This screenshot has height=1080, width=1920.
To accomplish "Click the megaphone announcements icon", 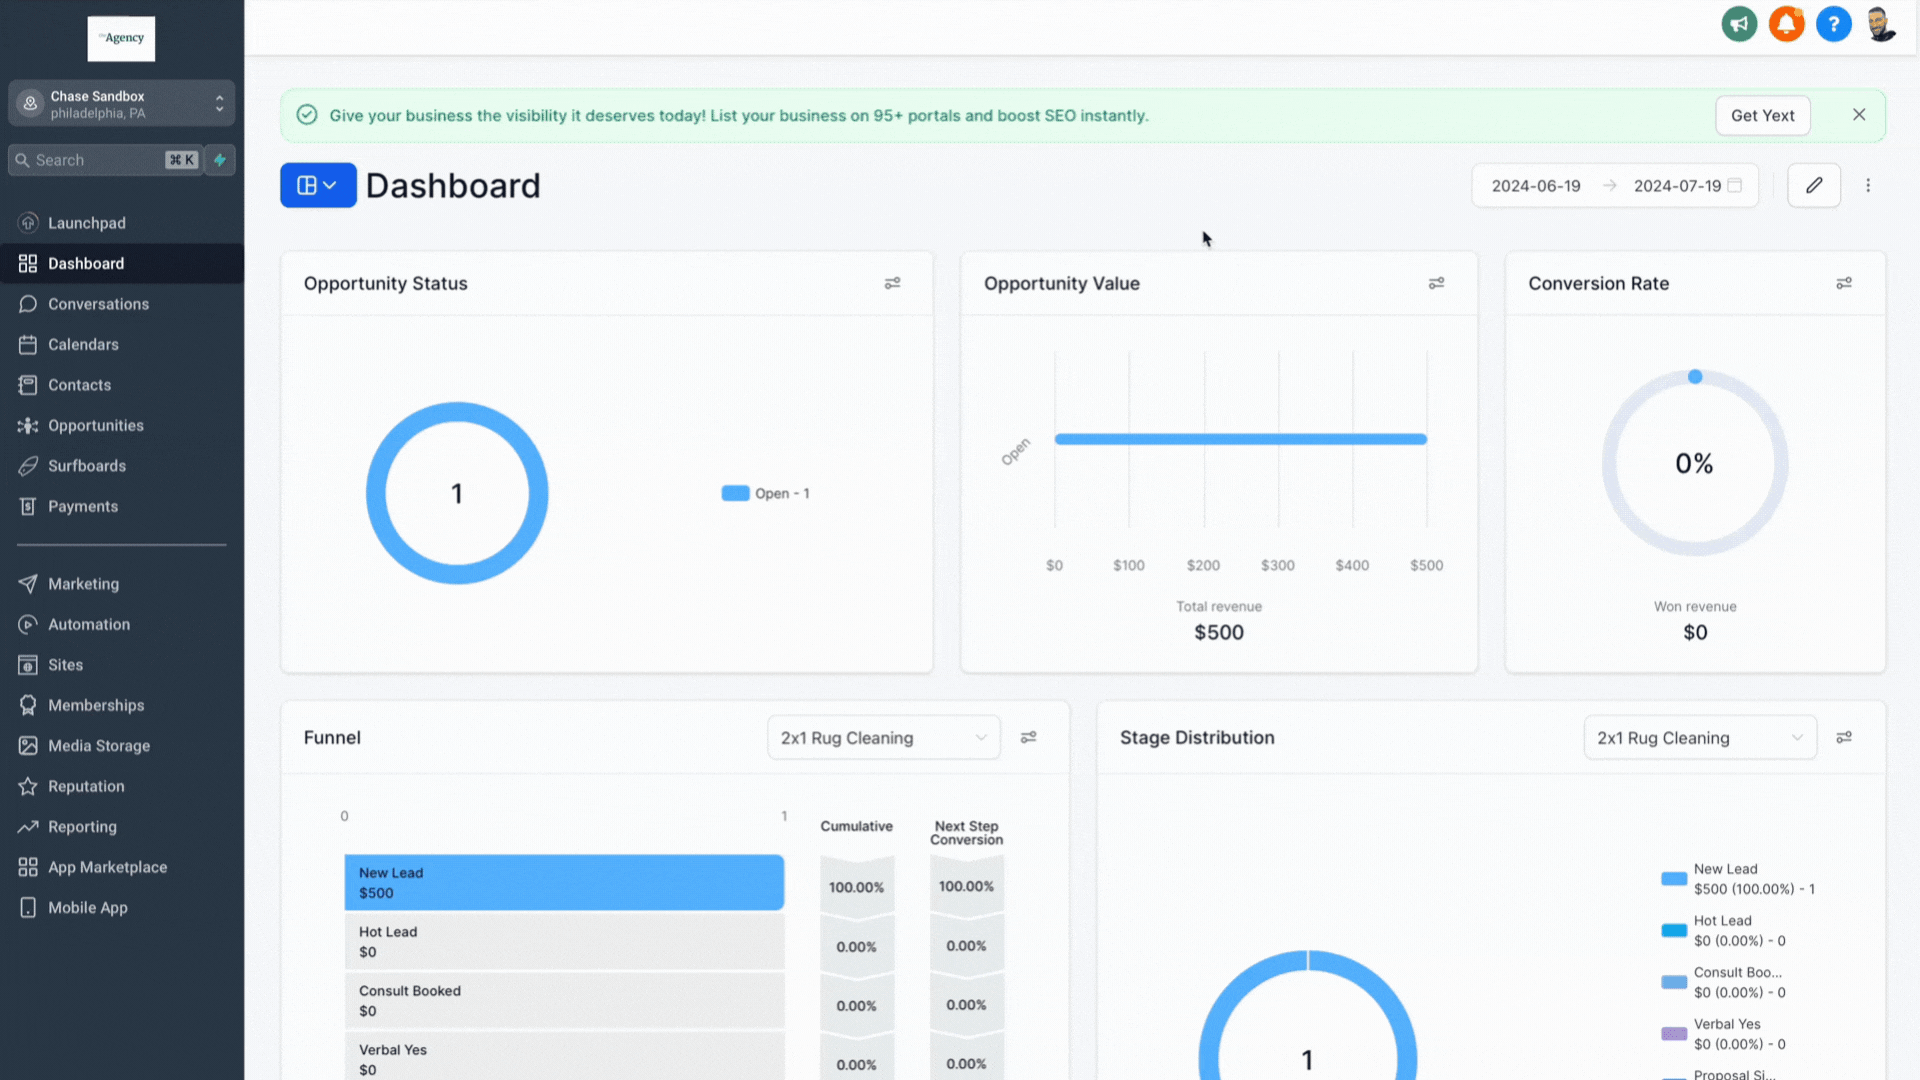I will pyautogui.click(x=1739, y=24).
